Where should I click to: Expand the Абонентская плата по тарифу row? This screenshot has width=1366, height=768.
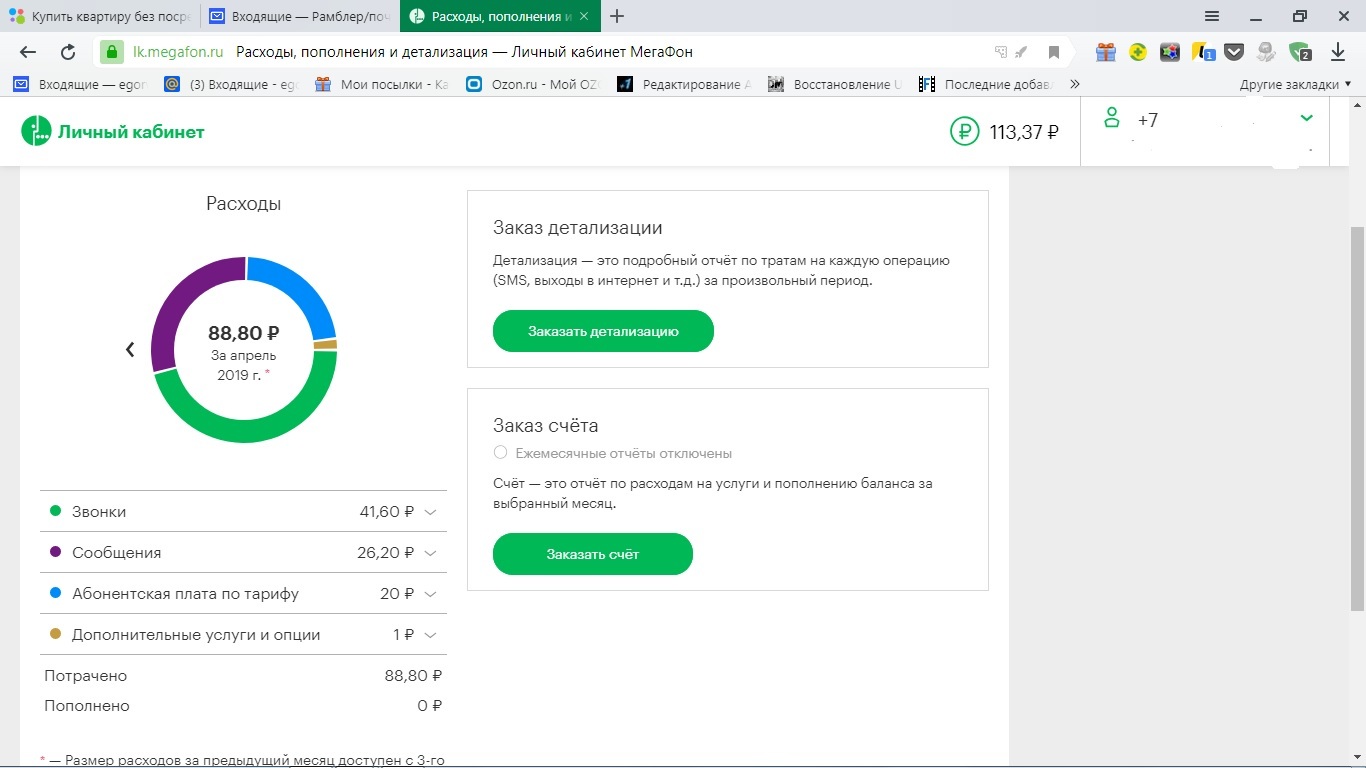243,593
